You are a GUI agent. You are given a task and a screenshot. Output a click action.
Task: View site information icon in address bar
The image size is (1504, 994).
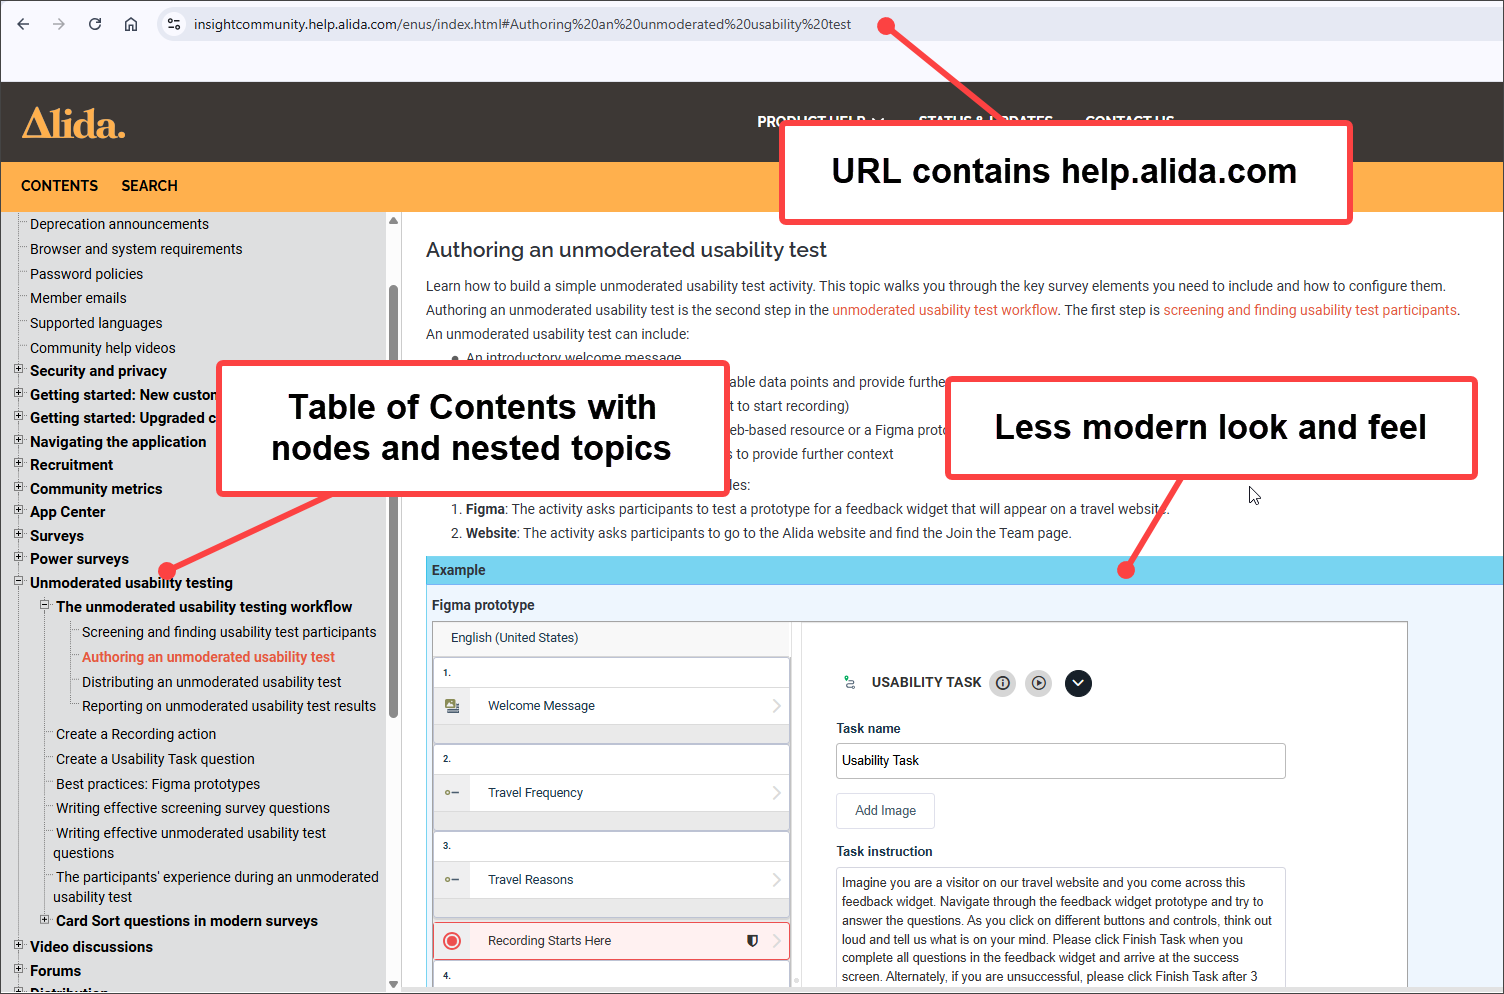(174, 24)
